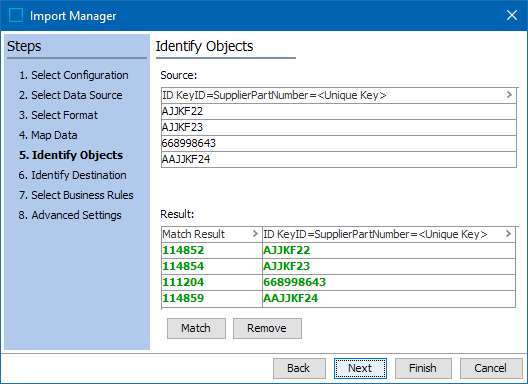Click the Finish button

click(x=423, y=368)
